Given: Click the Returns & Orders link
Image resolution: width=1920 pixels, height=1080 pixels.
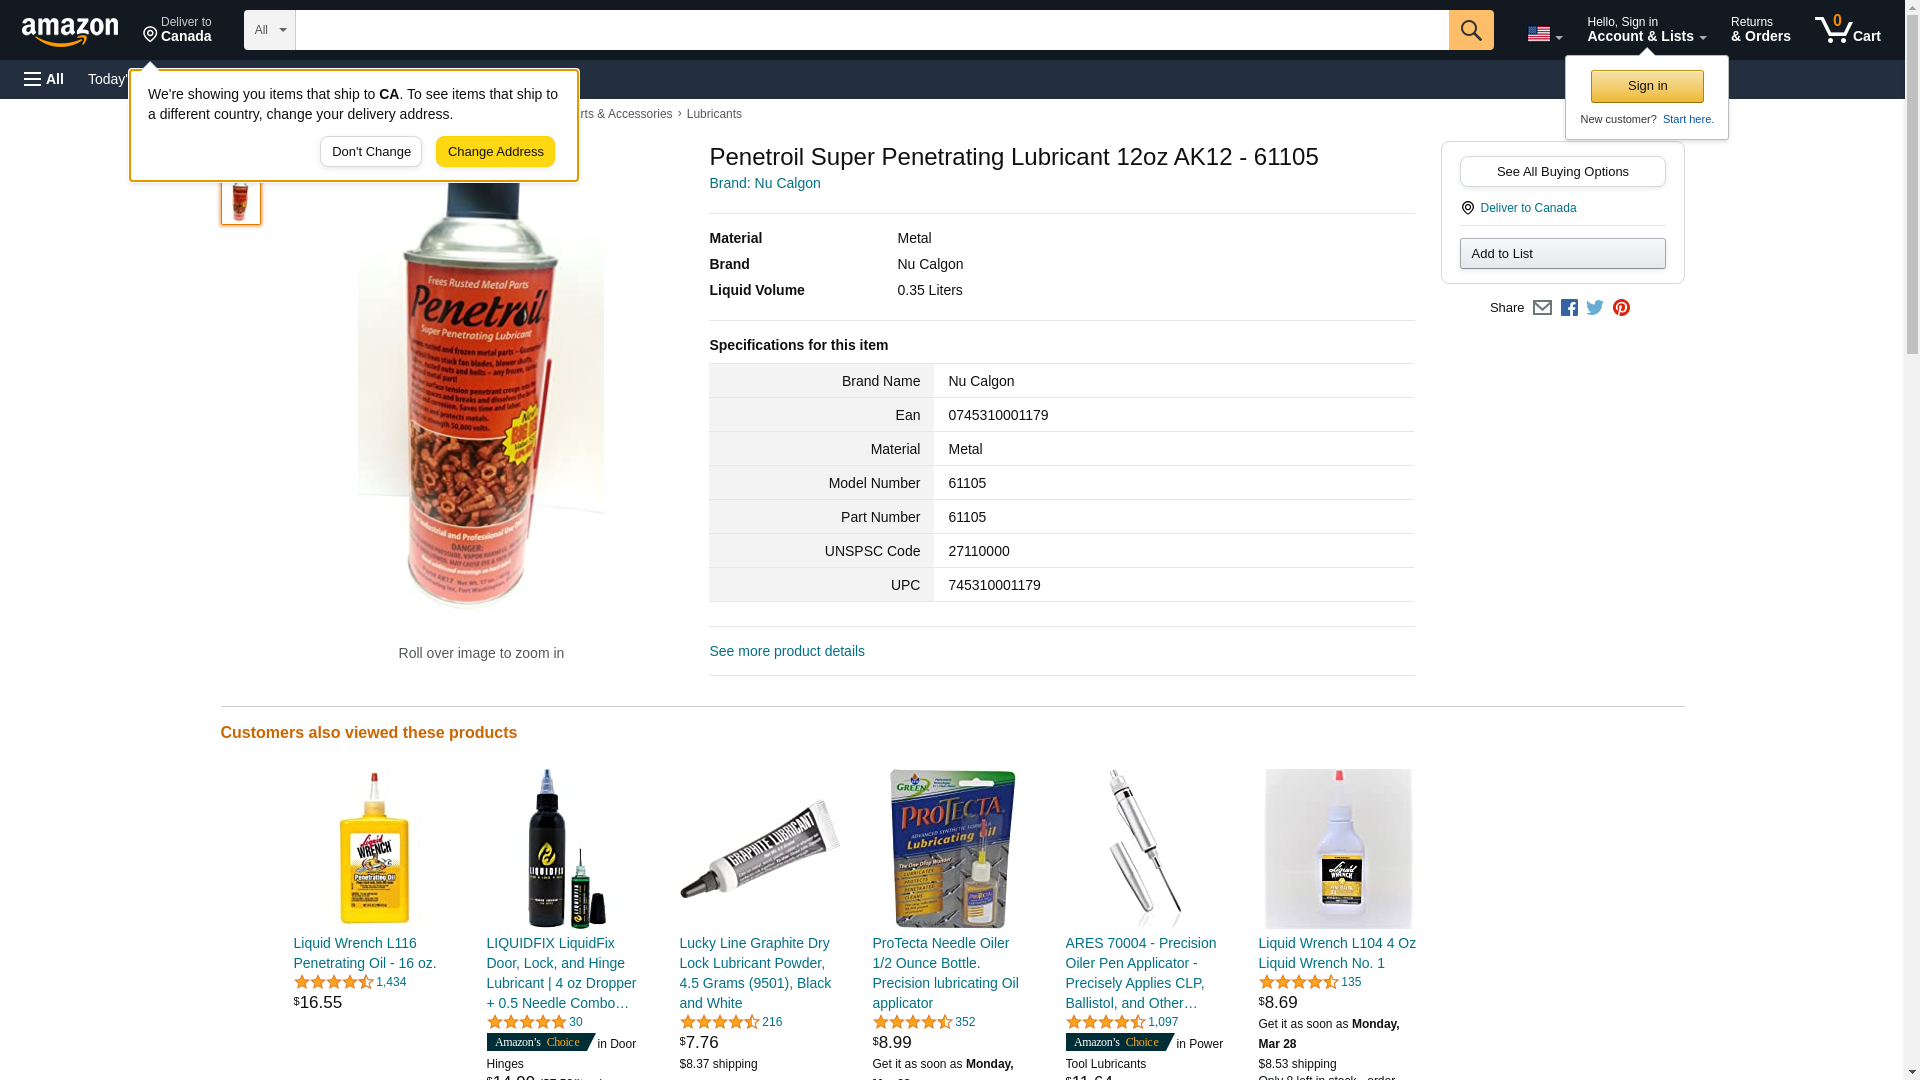Looking at the screenshot, I should (x=1760, y=30).
